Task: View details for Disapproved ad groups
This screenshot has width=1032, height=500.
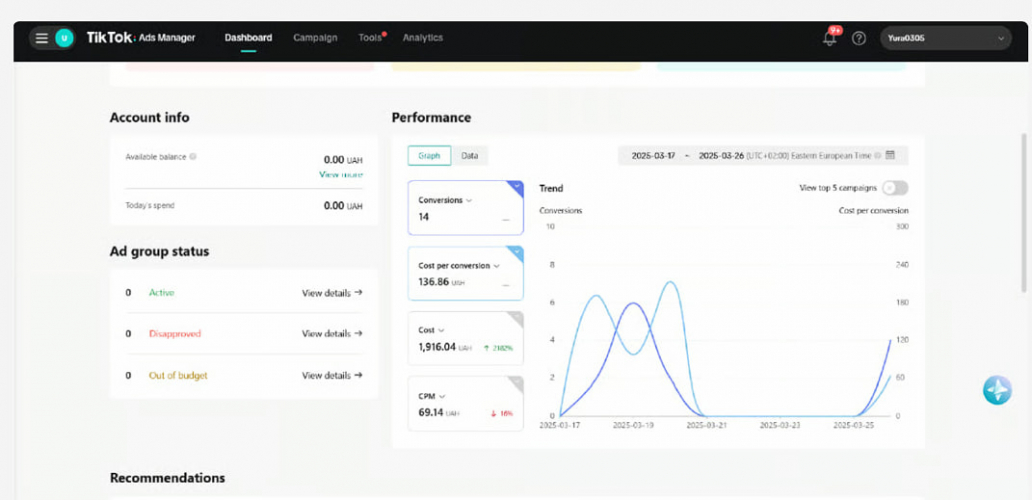Action: pos(332,334)
